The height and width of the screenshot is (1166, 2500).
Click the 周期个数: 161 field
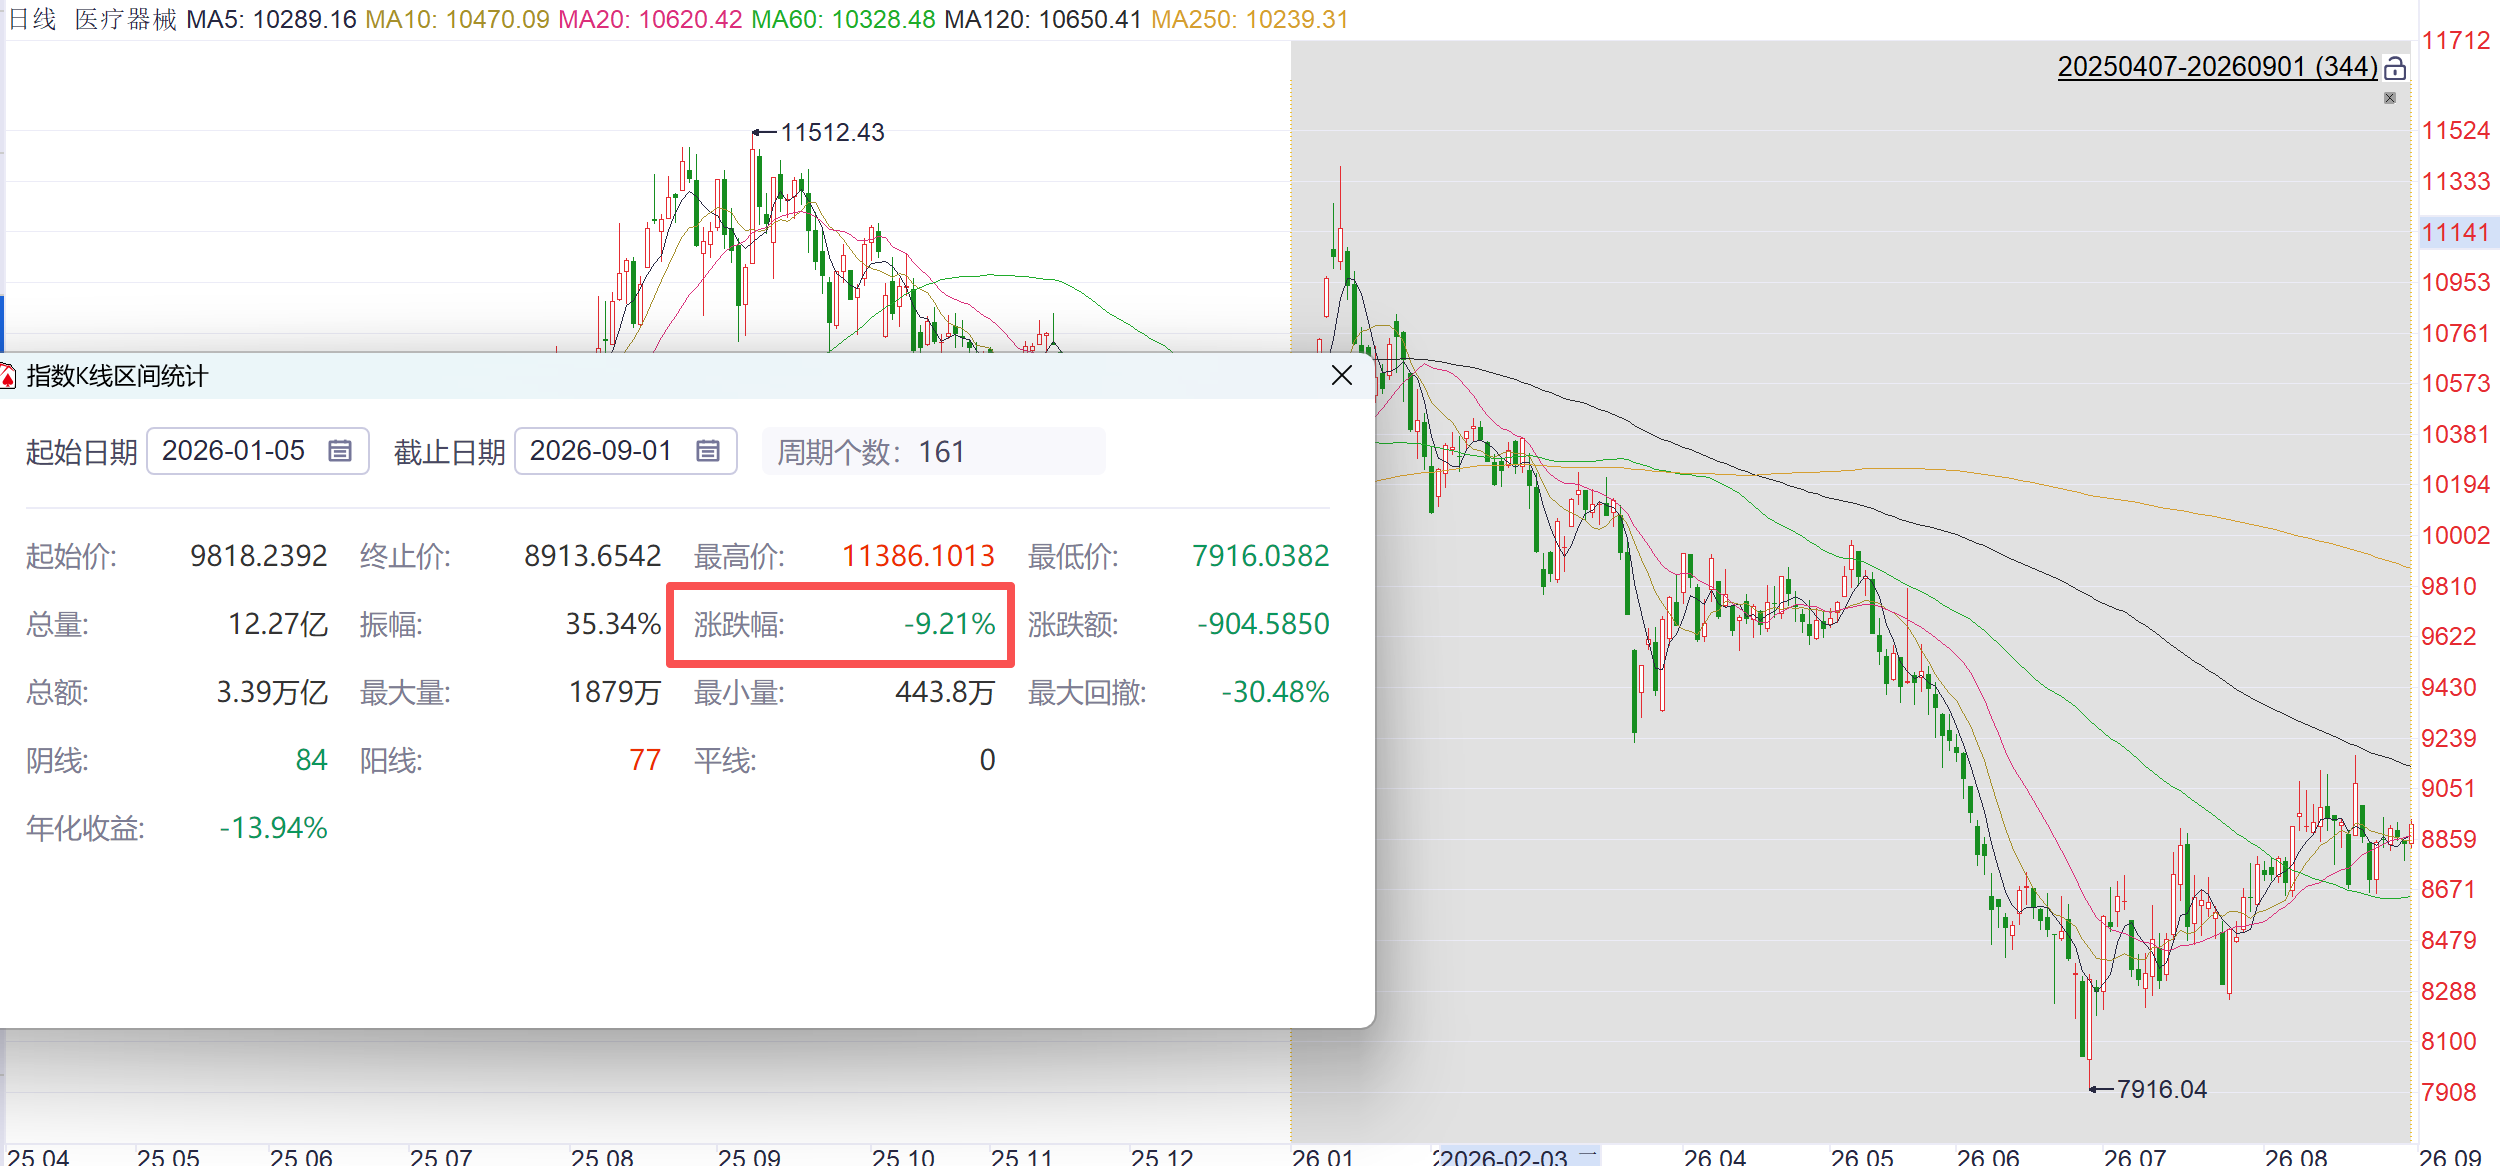pos(933,452)
